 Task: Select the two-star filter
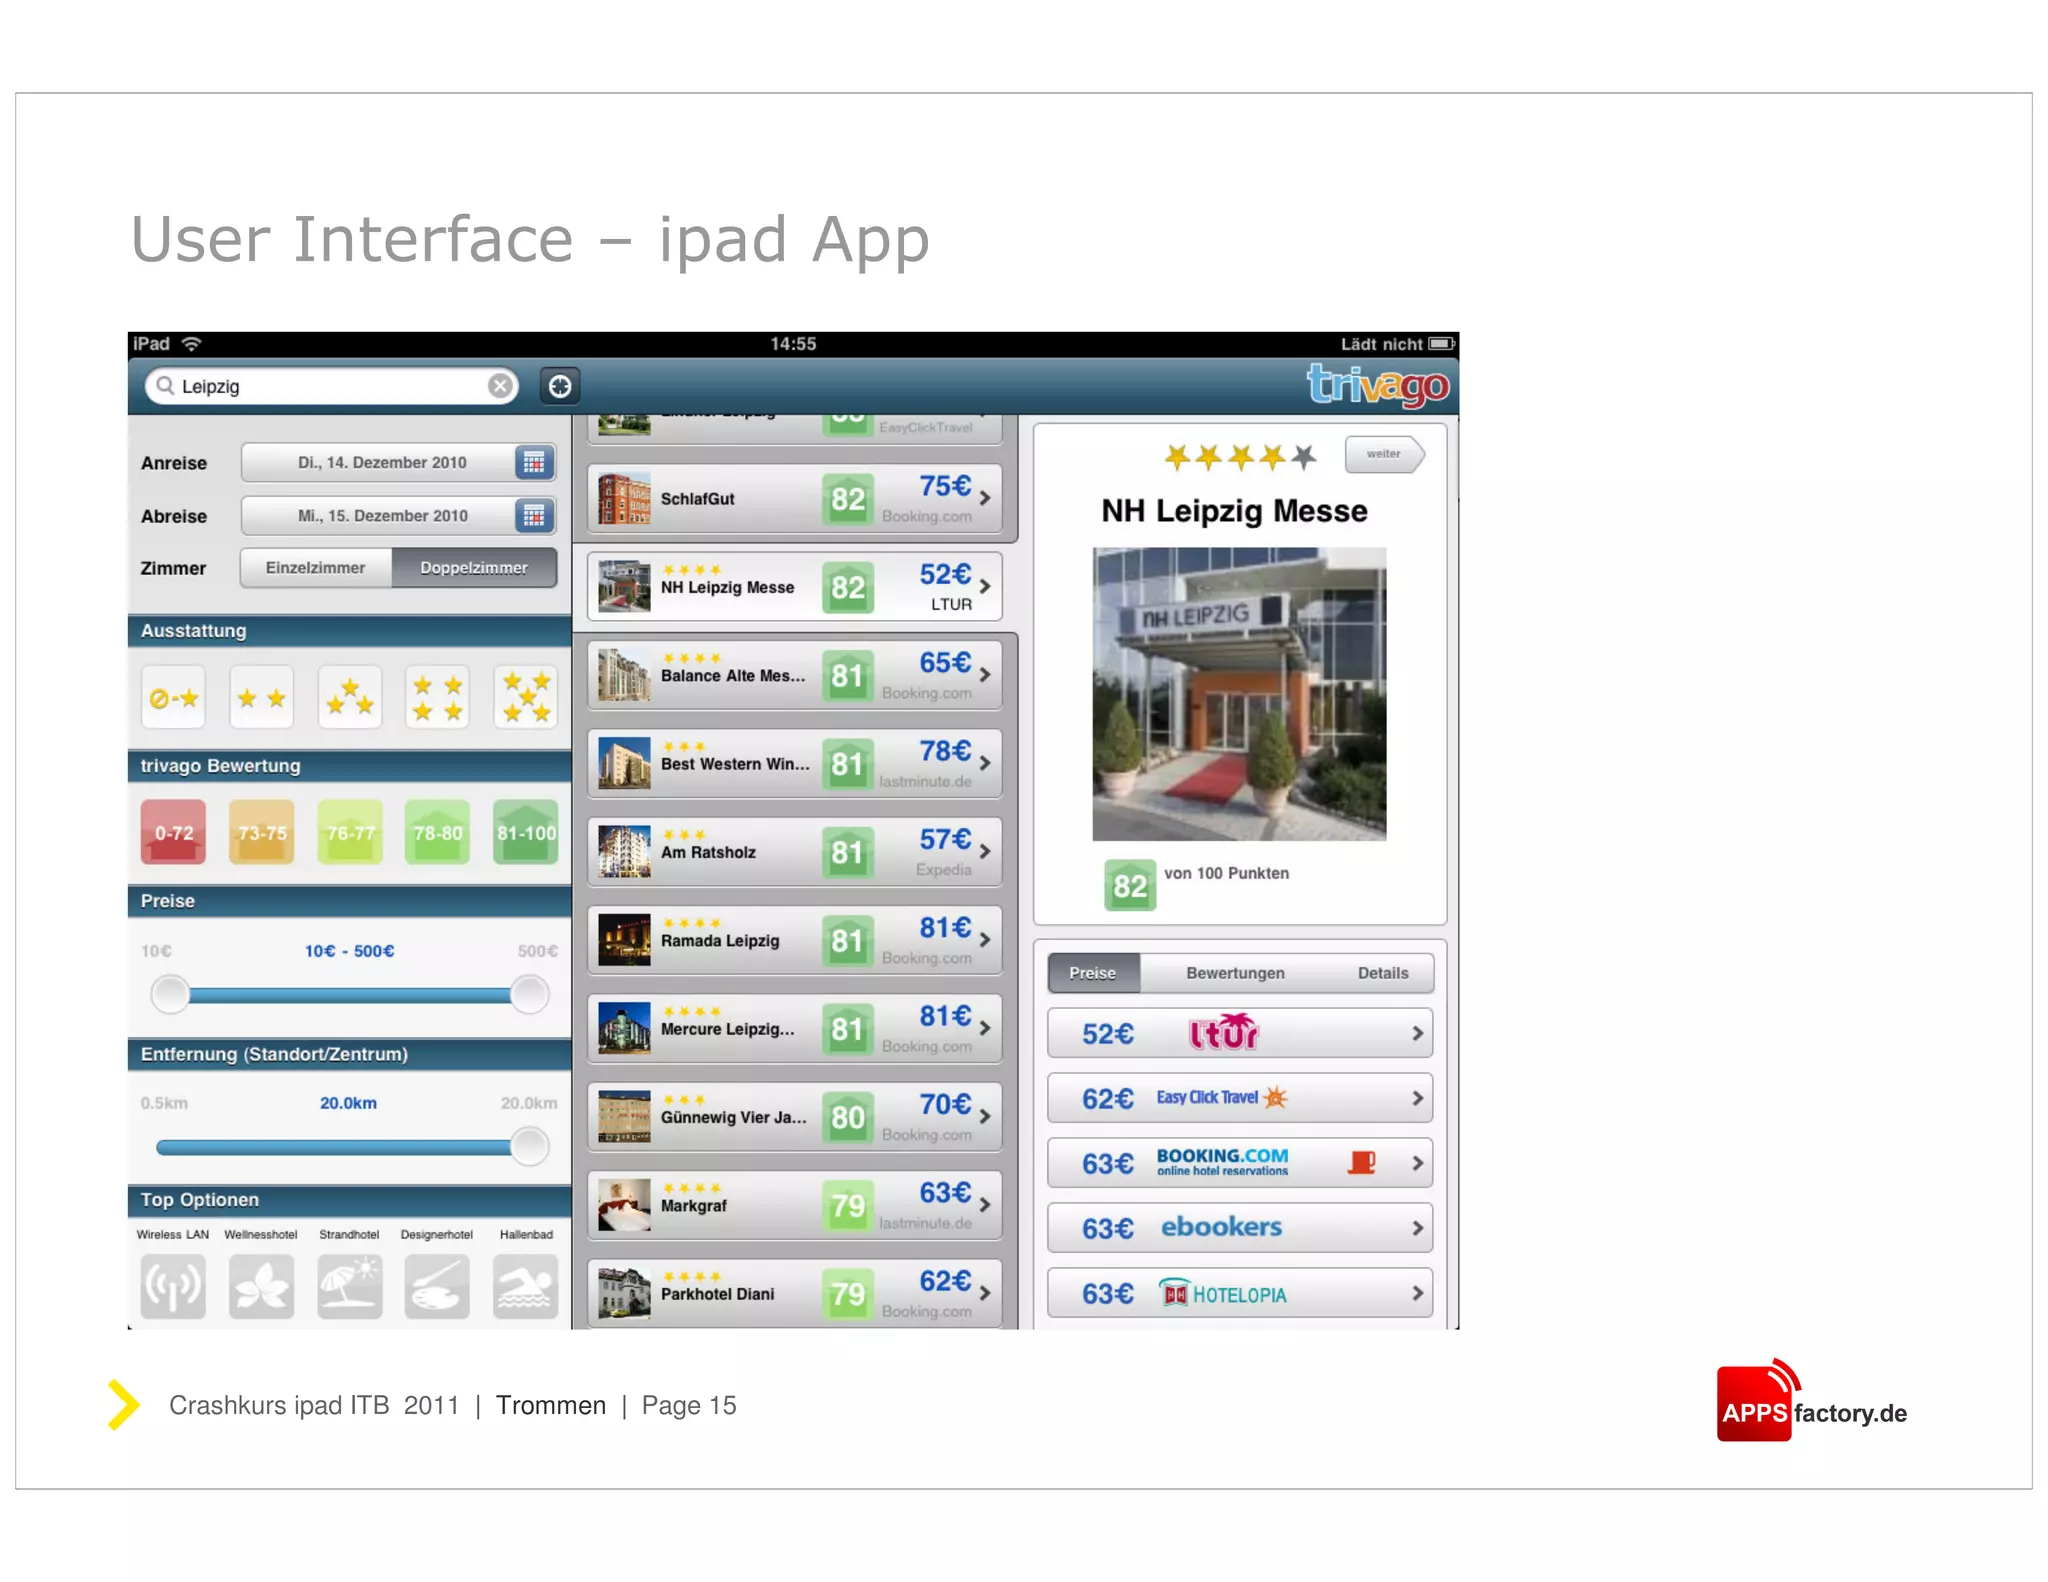(261, 698)
